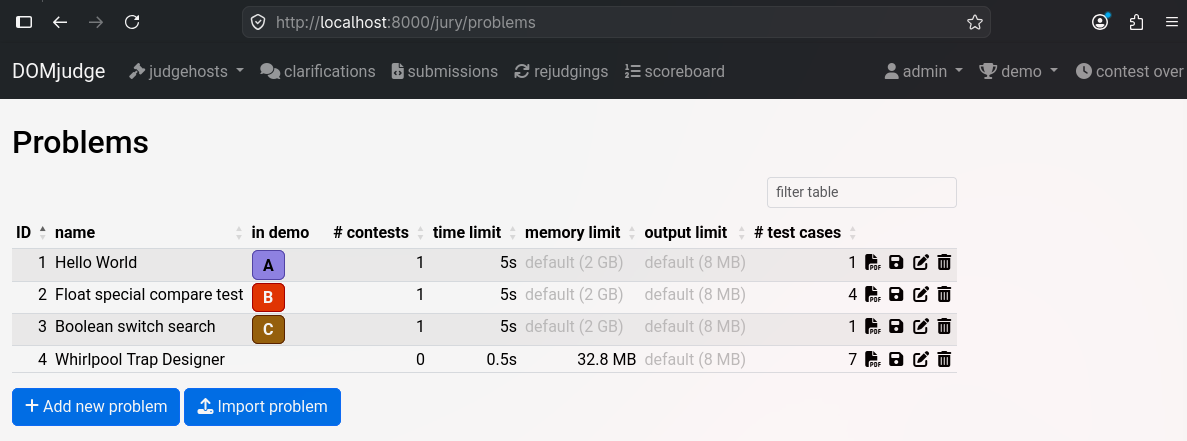Reload the current browser page

132,23
